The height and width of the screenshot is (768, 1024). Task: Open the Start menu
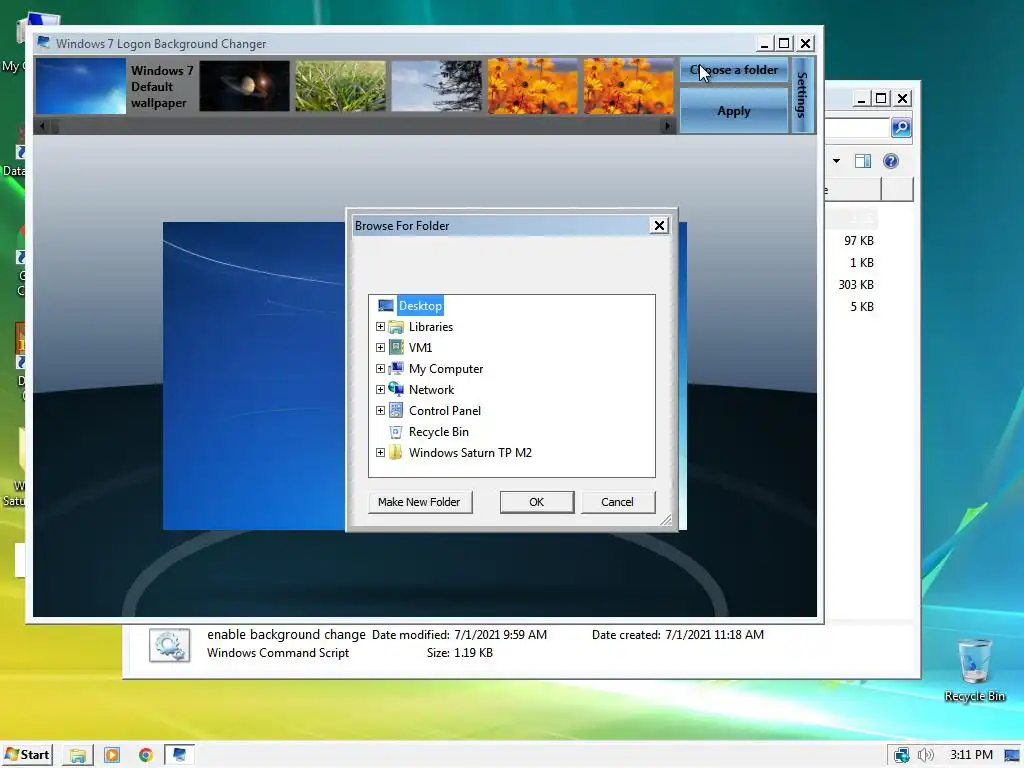click(x=27, y=755)
